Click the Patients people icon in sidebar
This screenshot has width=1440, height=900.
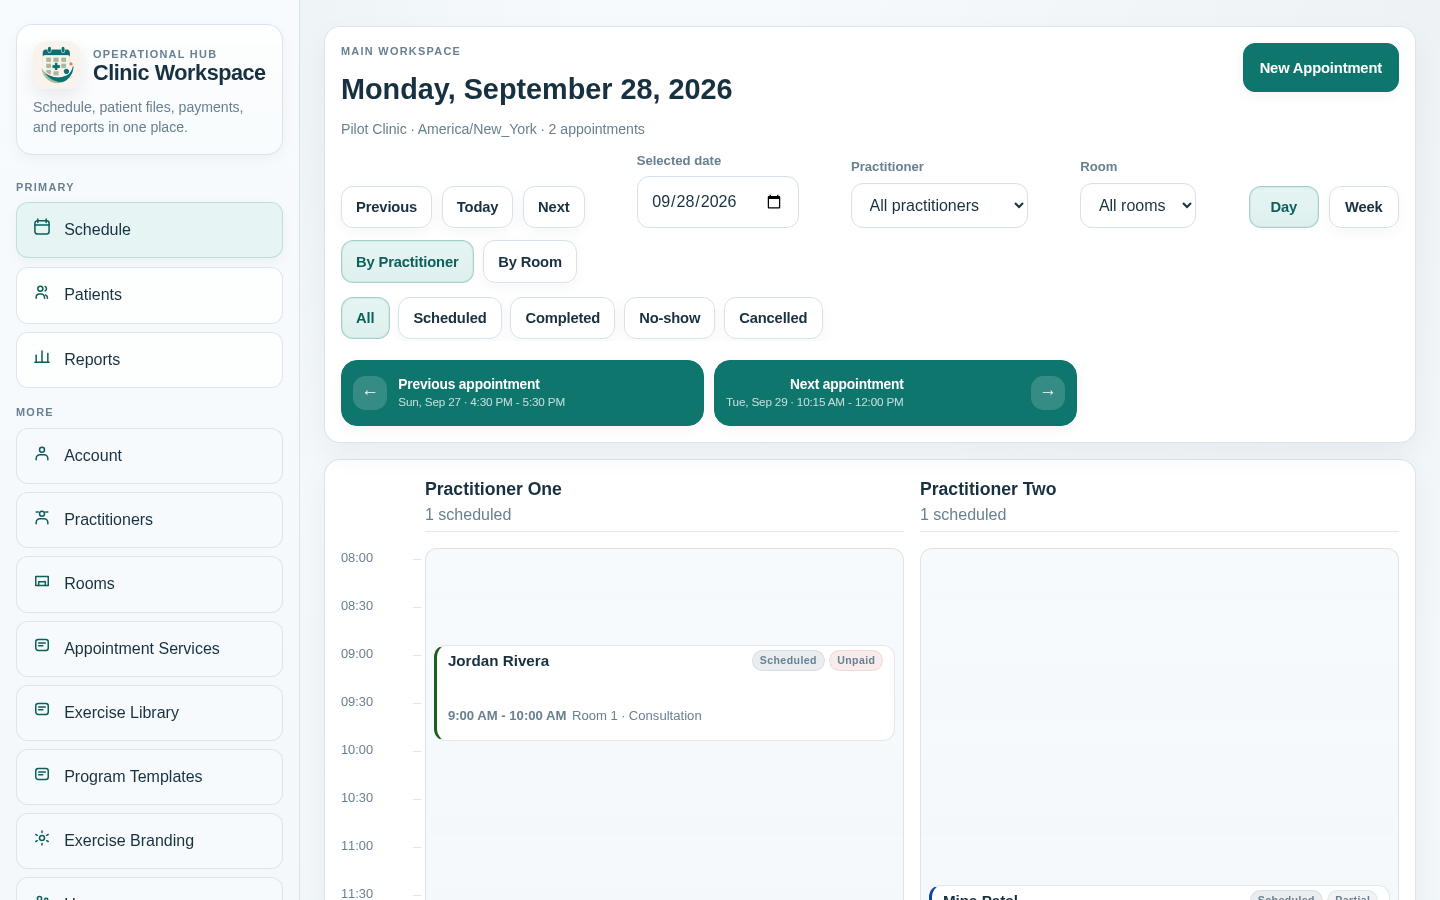[x=42, y=292]
